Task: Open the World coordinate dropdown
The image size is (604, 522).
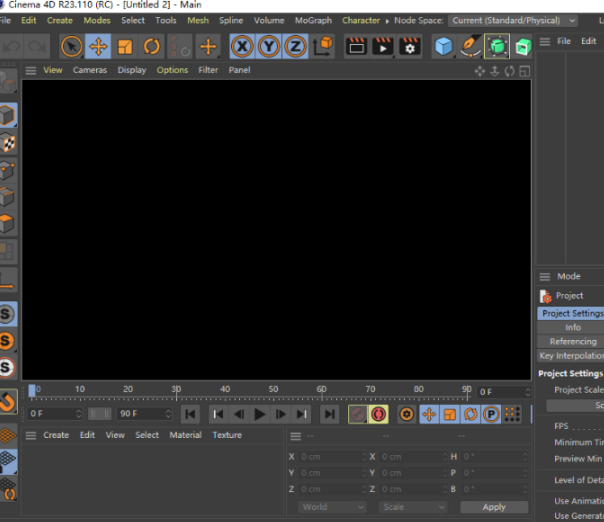Action: 332,507
